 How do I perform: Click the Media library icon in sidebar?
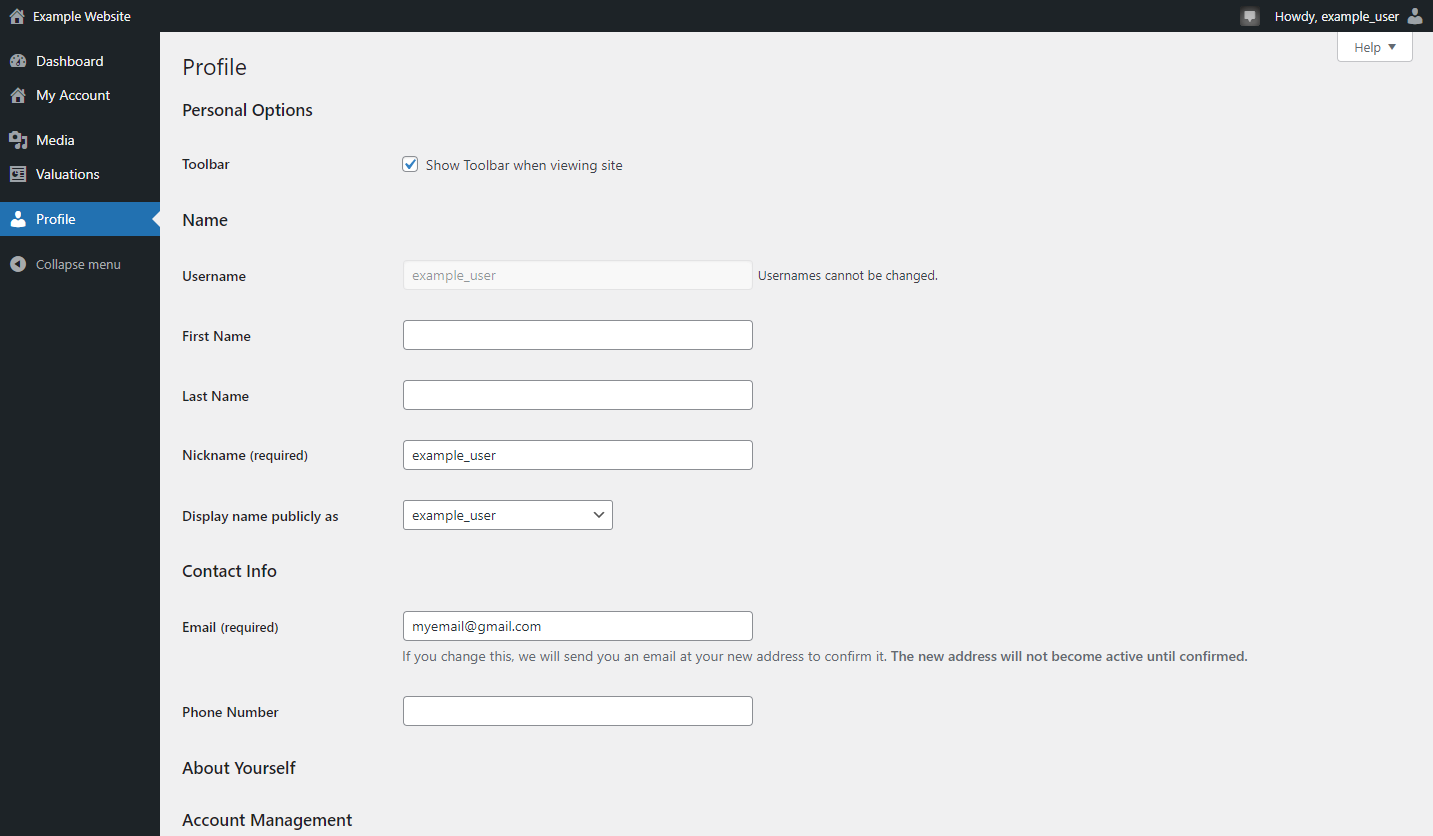[x=18, y=140]
